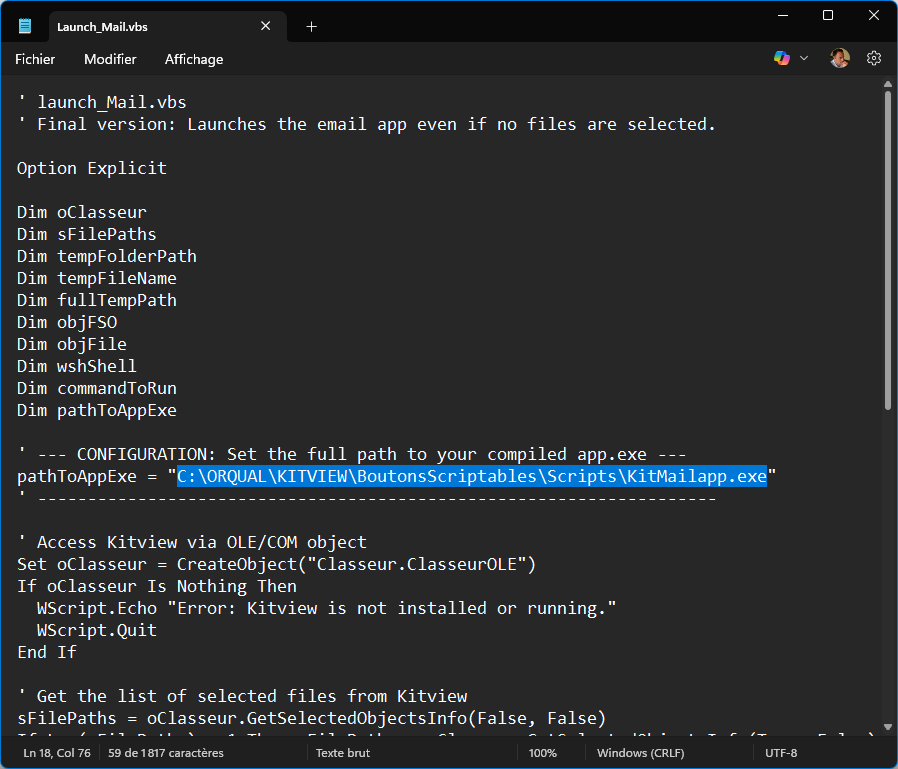This screenshot has height=769, width=898.
Task: Open the Copilot icon in the toolbar
Action: (x=782, y=59)
